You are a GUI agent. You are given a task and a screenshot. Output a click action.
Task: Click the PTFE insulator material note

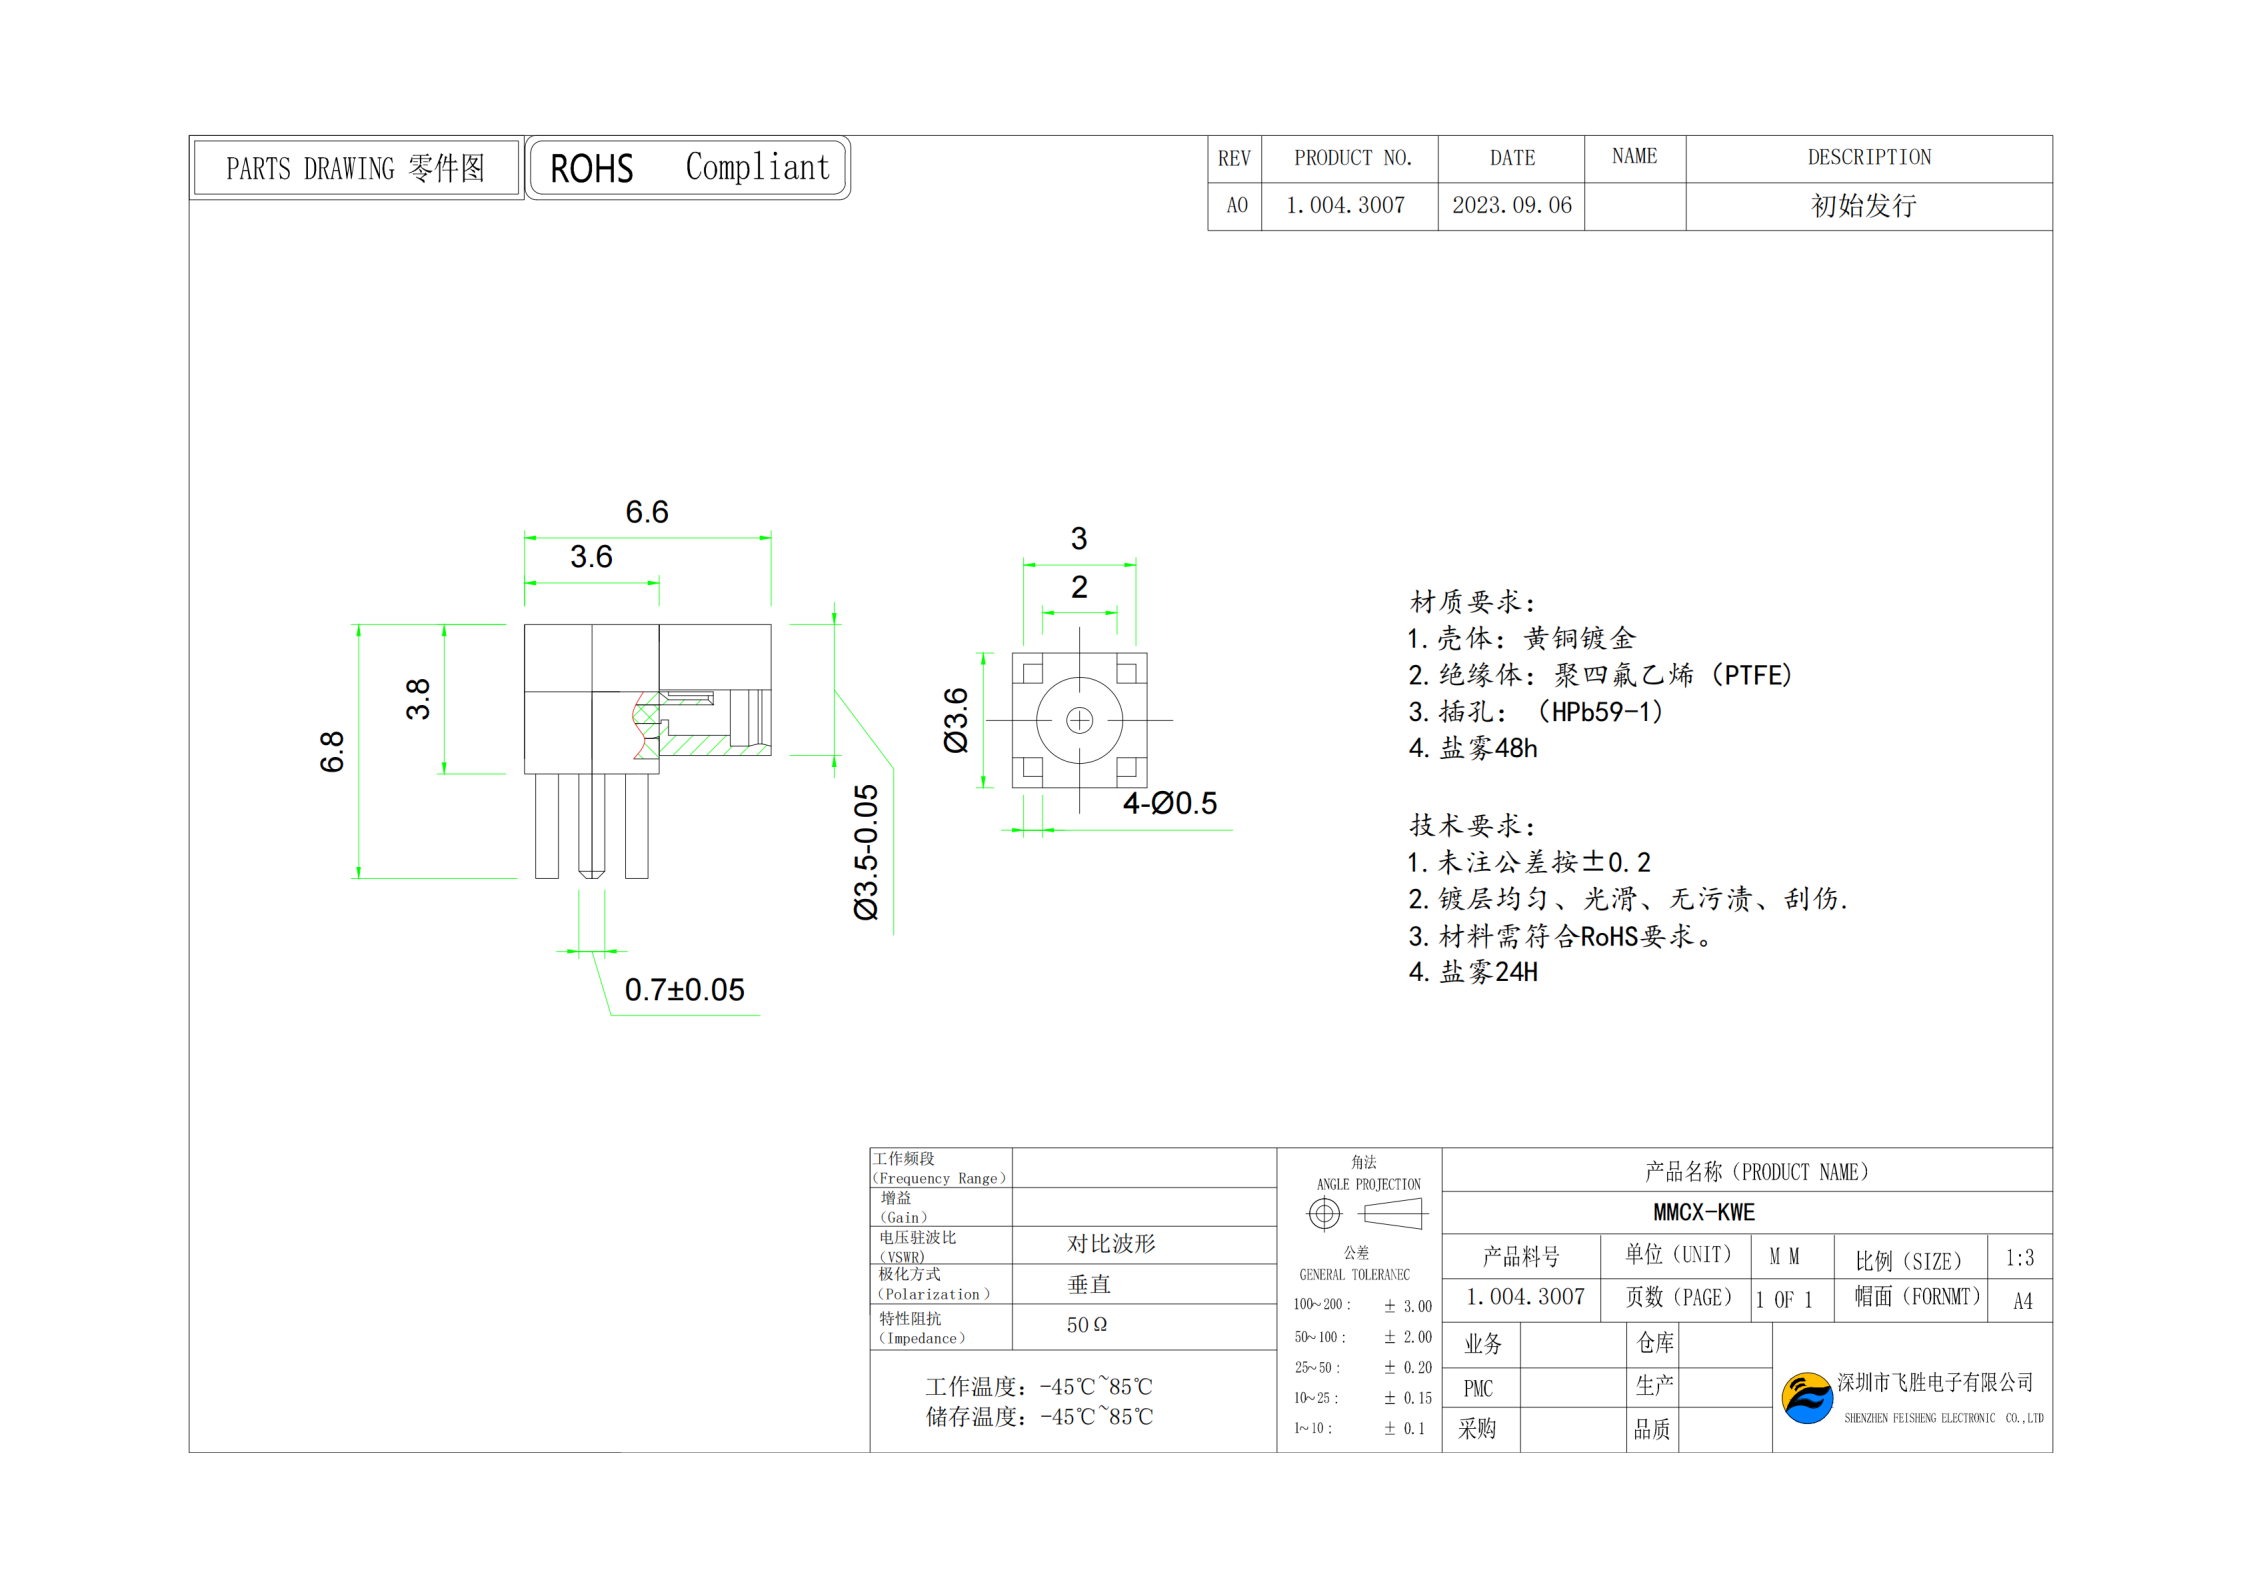point(1600,675)
